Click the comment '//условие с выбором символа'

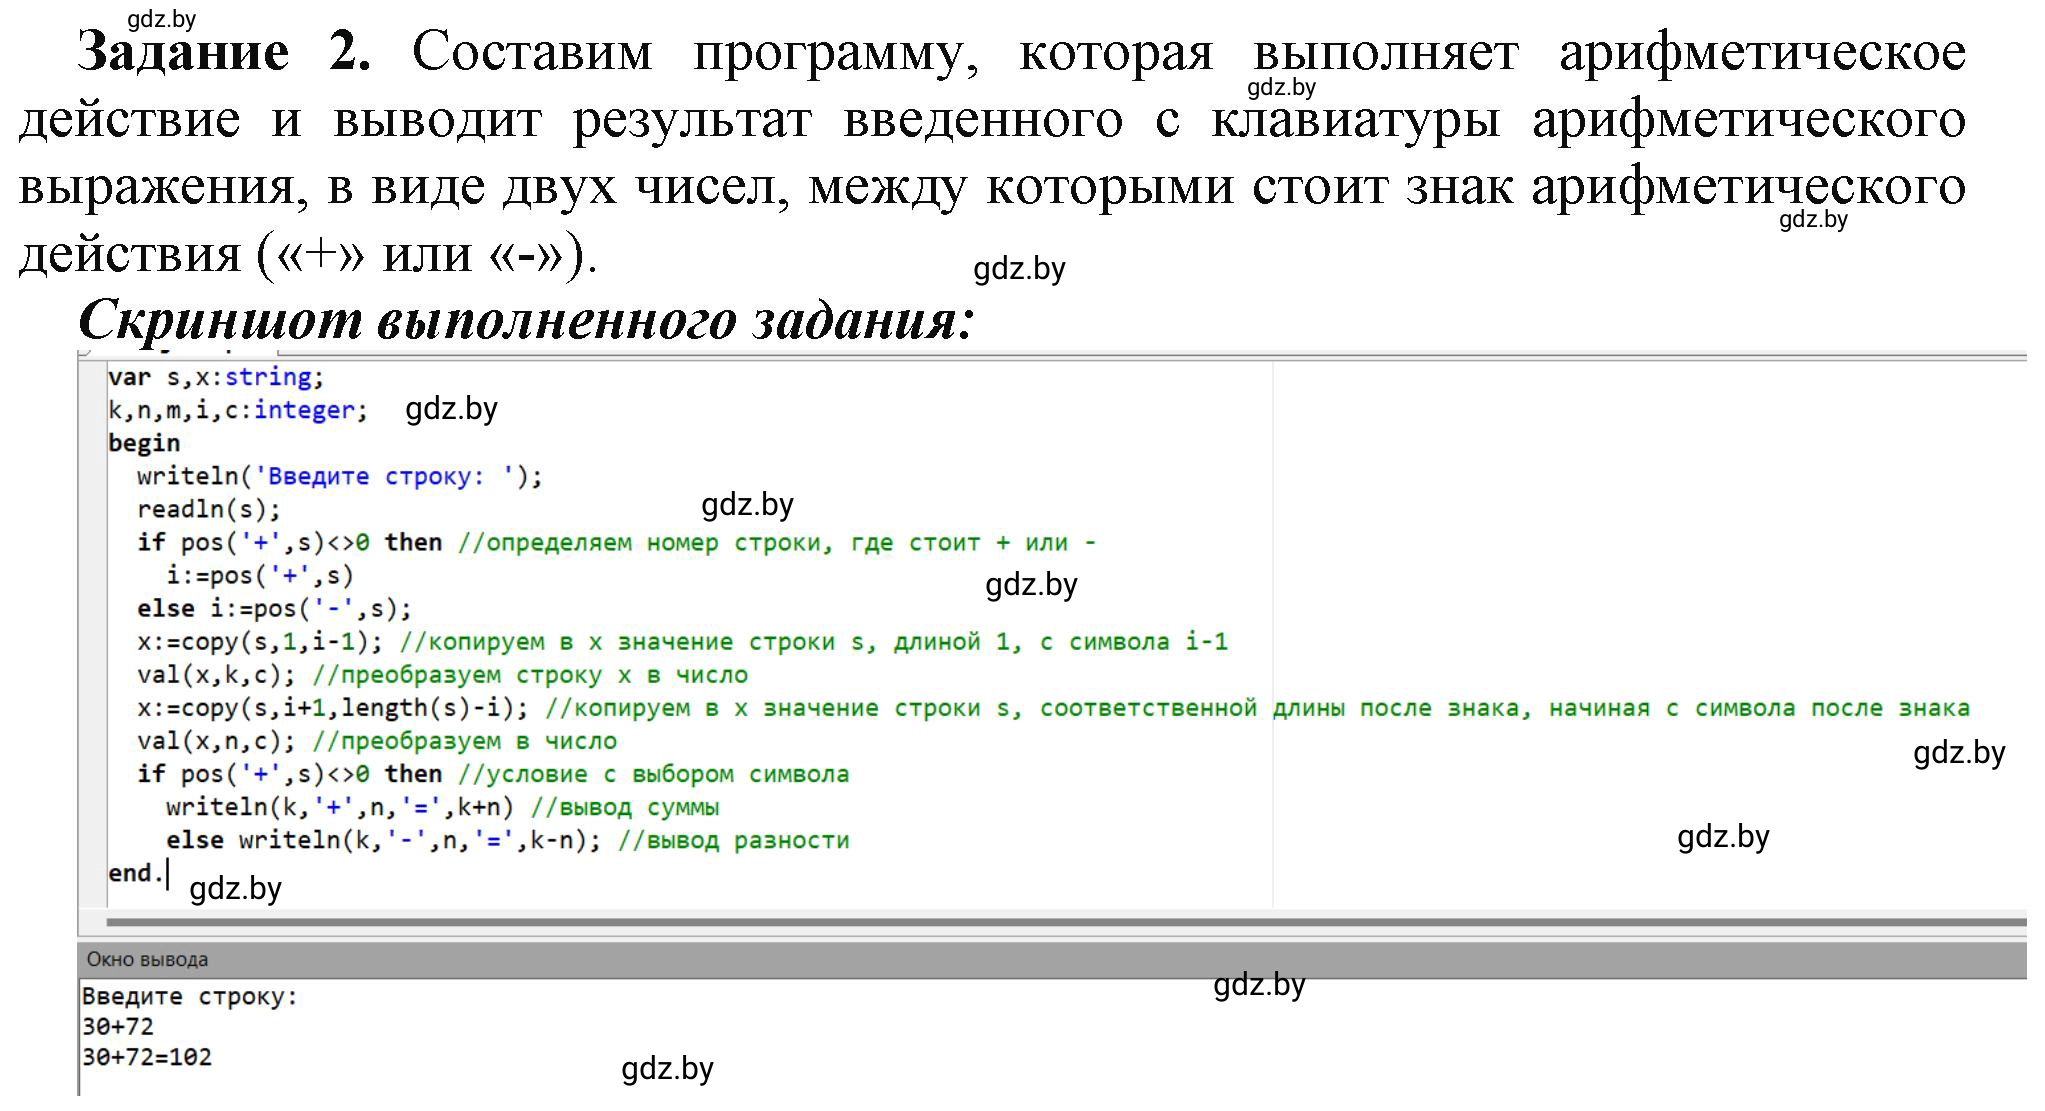coord(654,773)
